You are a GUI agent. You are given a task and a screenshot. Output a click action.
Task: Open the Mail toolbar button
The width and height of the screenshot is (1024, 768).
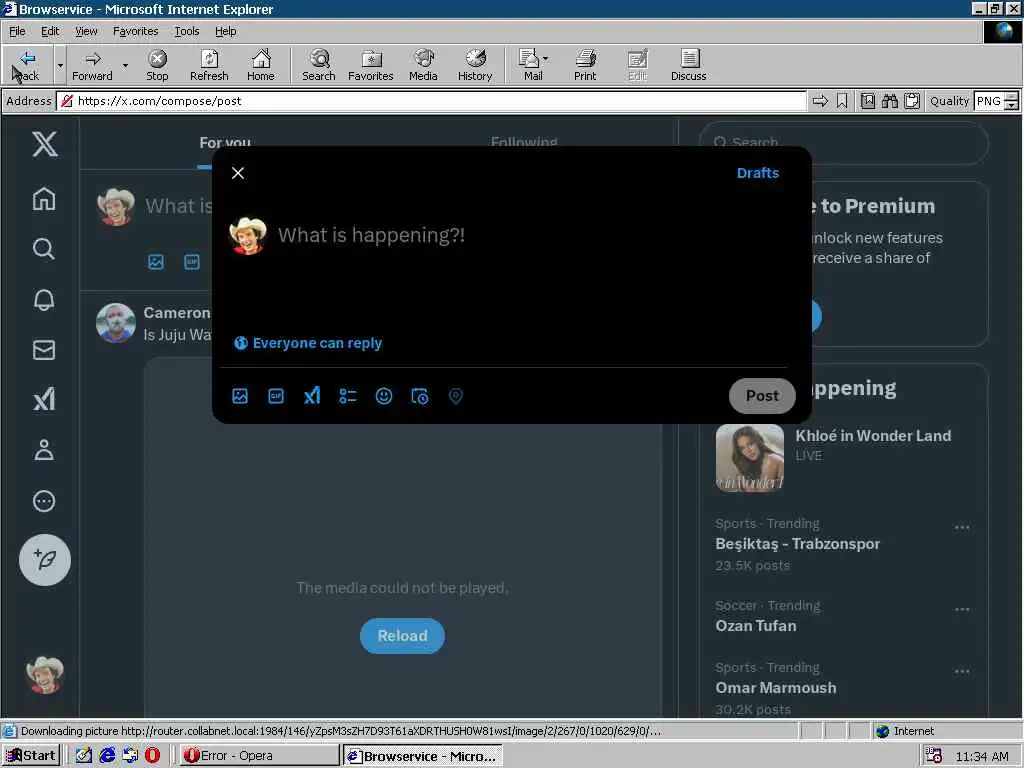[x=533, y=65]
